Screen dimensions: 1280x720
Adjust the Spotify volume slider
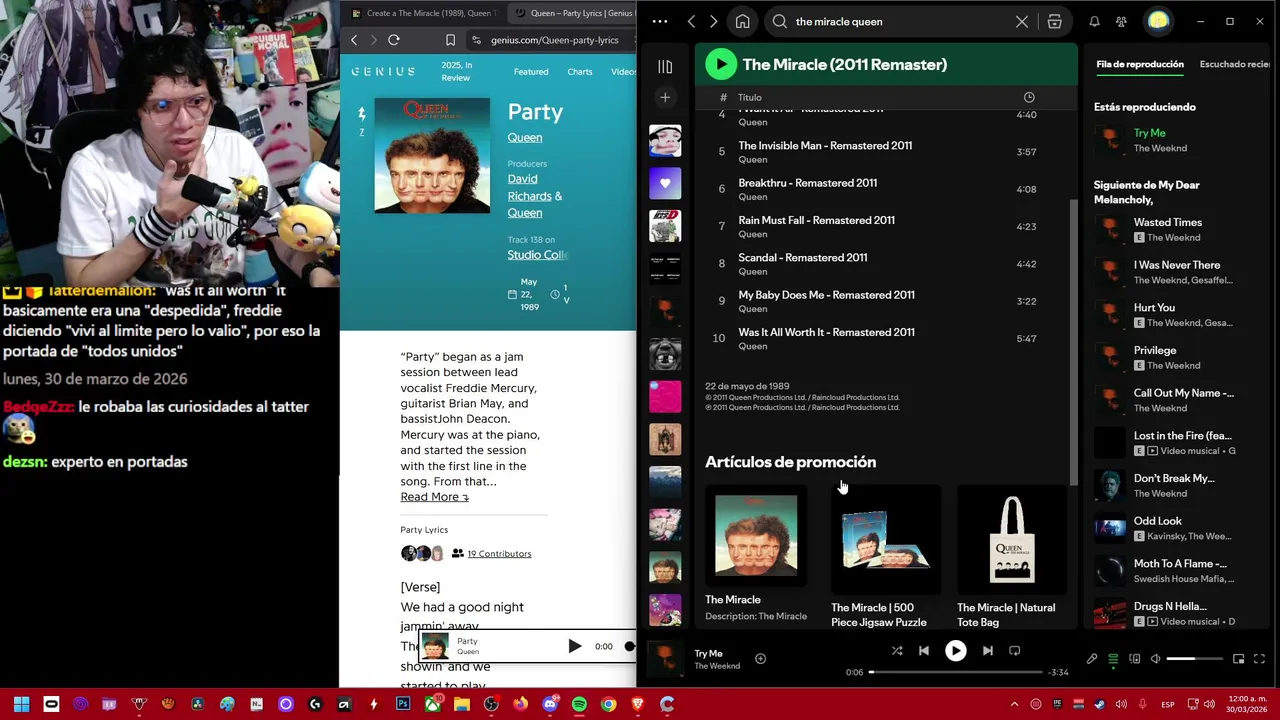point(1195,659)
